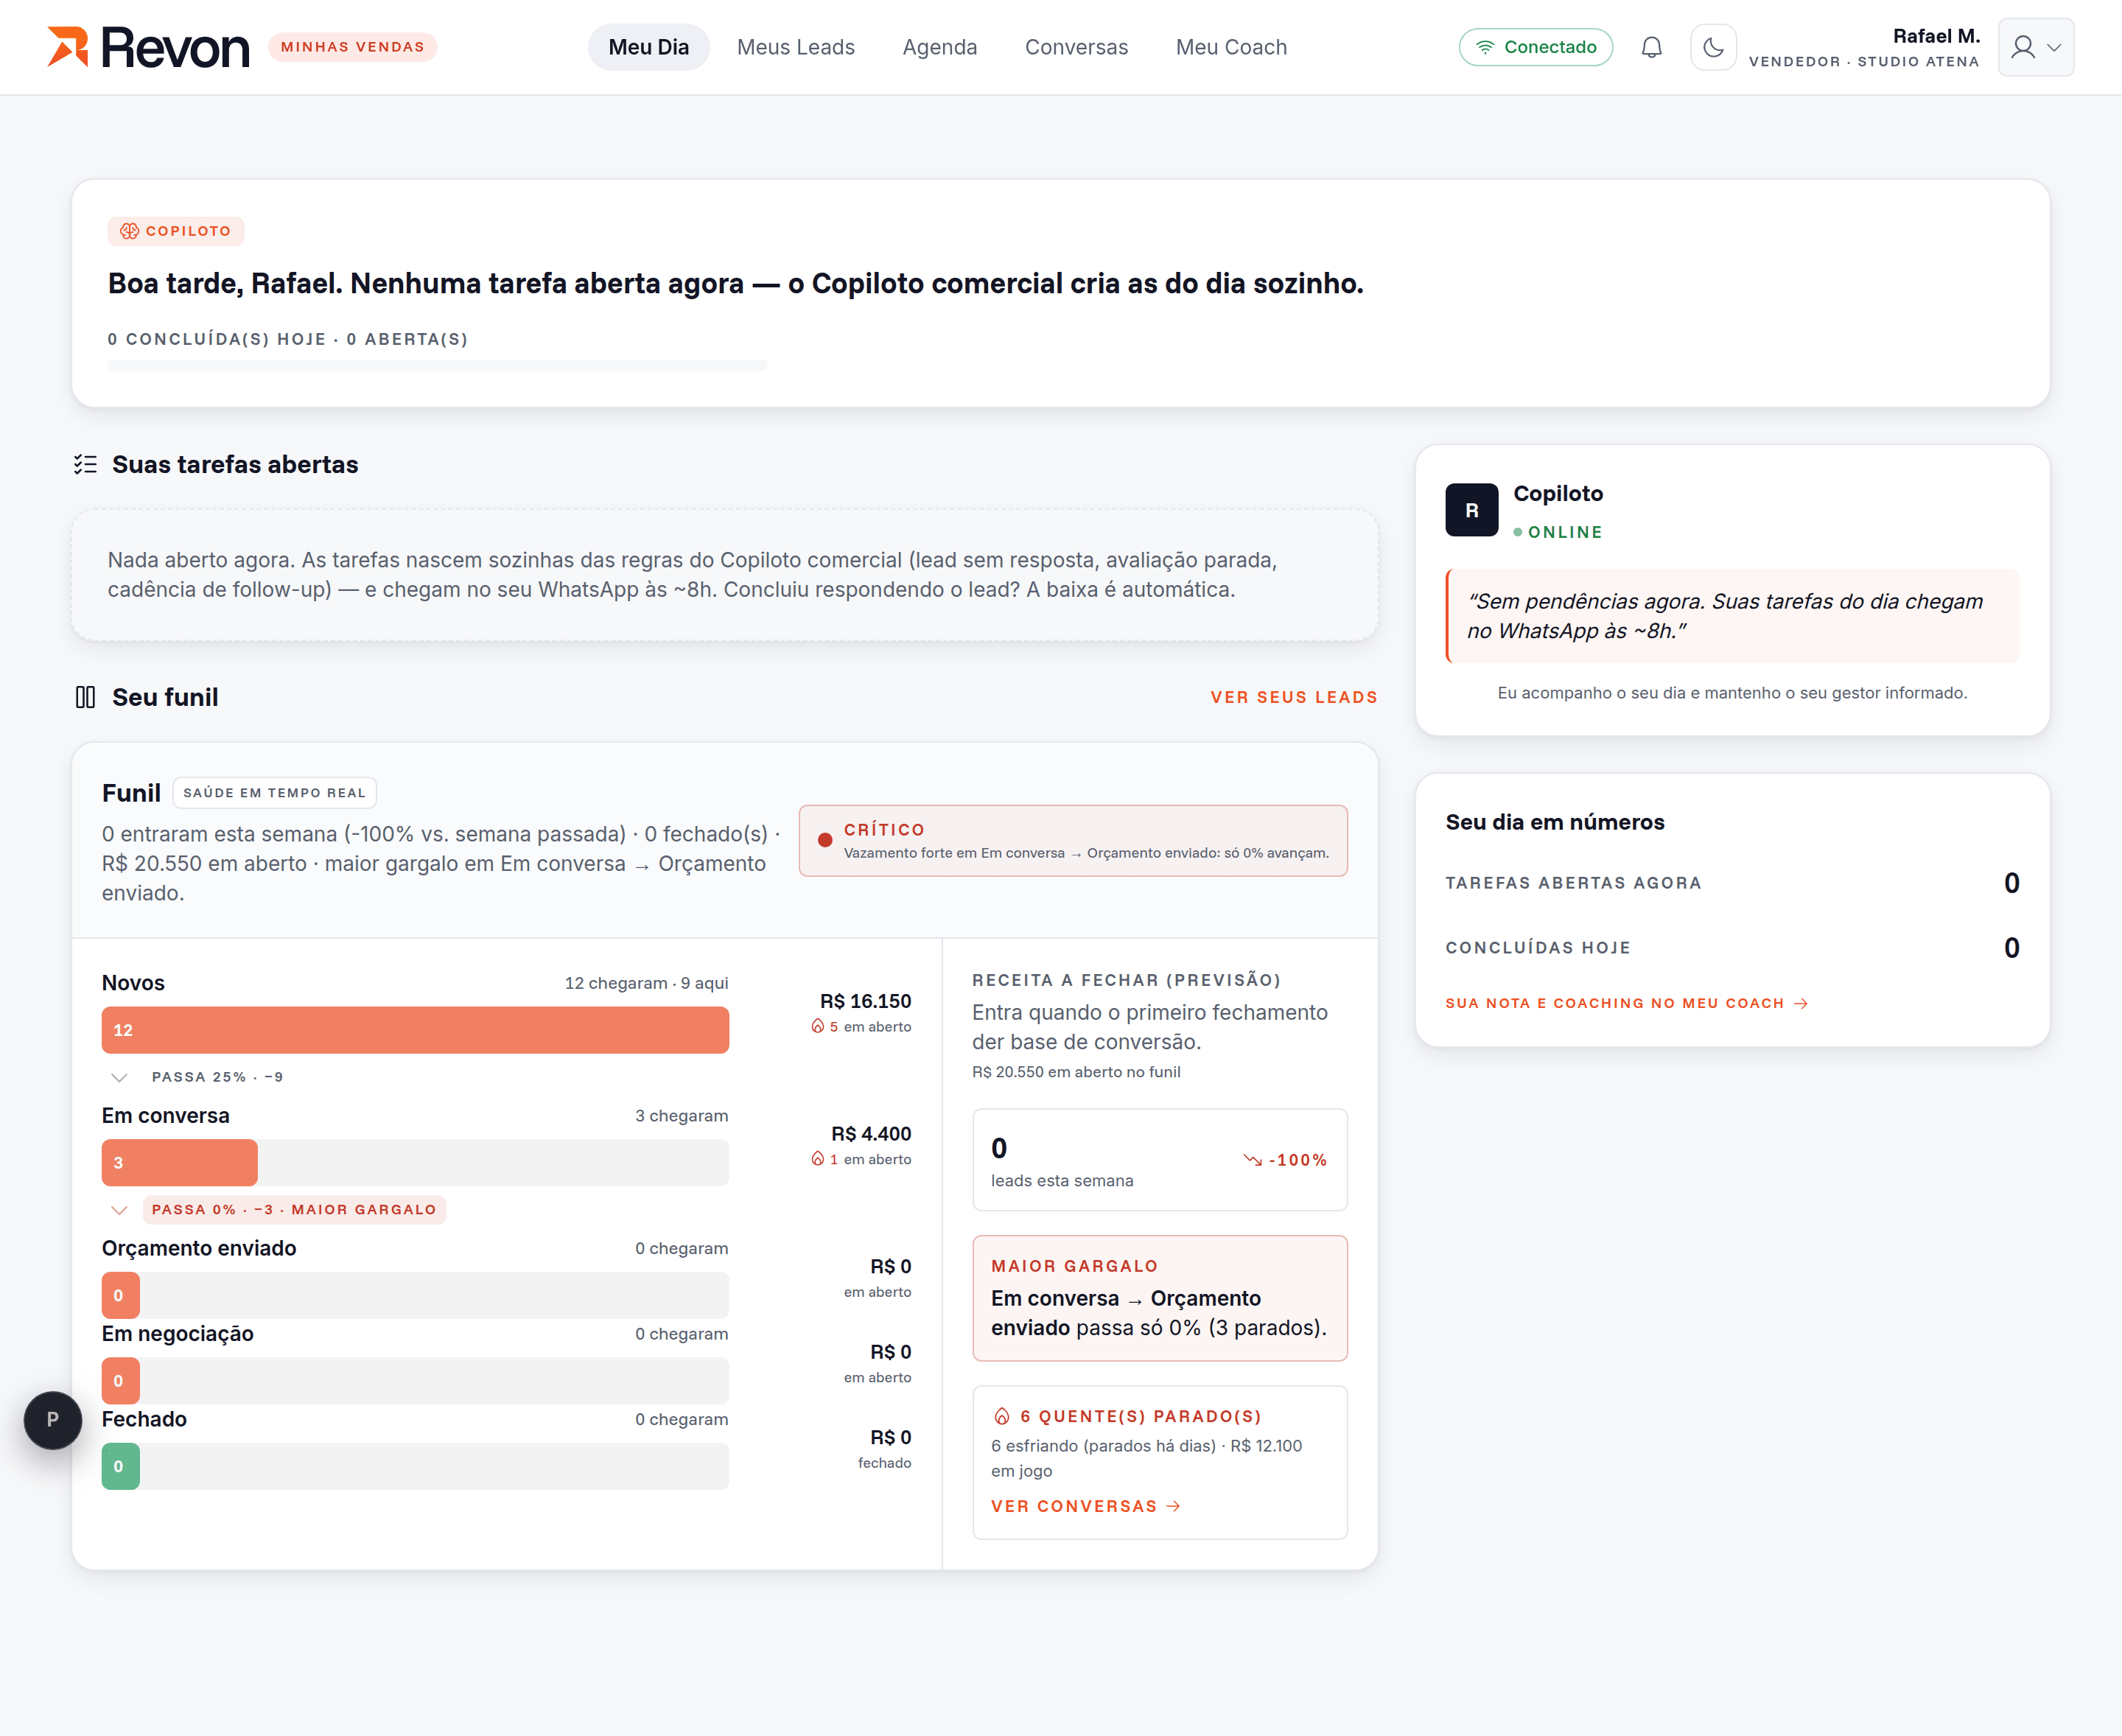Expand the Novos stage chevron

(x=119, y=1077)
